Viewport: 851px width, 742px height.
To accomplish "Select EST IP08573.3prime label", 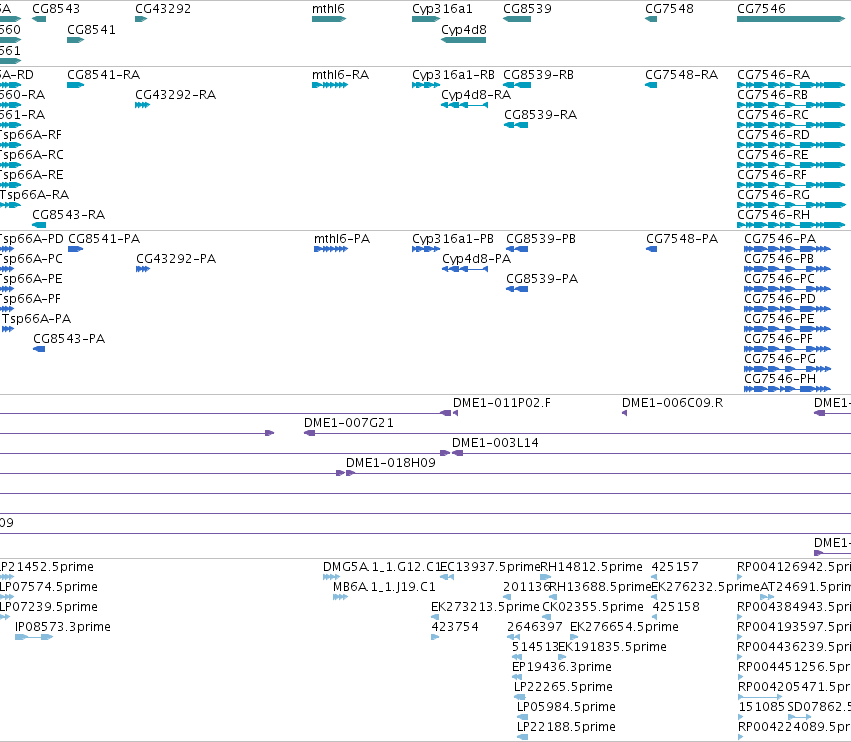I will pyautogui.click(x=63, y=627).
